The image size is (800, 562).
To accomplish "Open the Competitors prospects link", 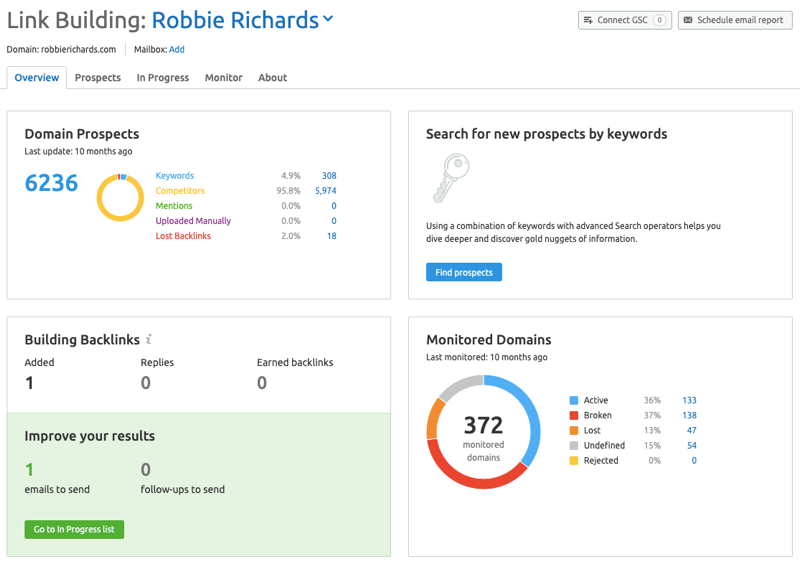I will coord(180,191).
